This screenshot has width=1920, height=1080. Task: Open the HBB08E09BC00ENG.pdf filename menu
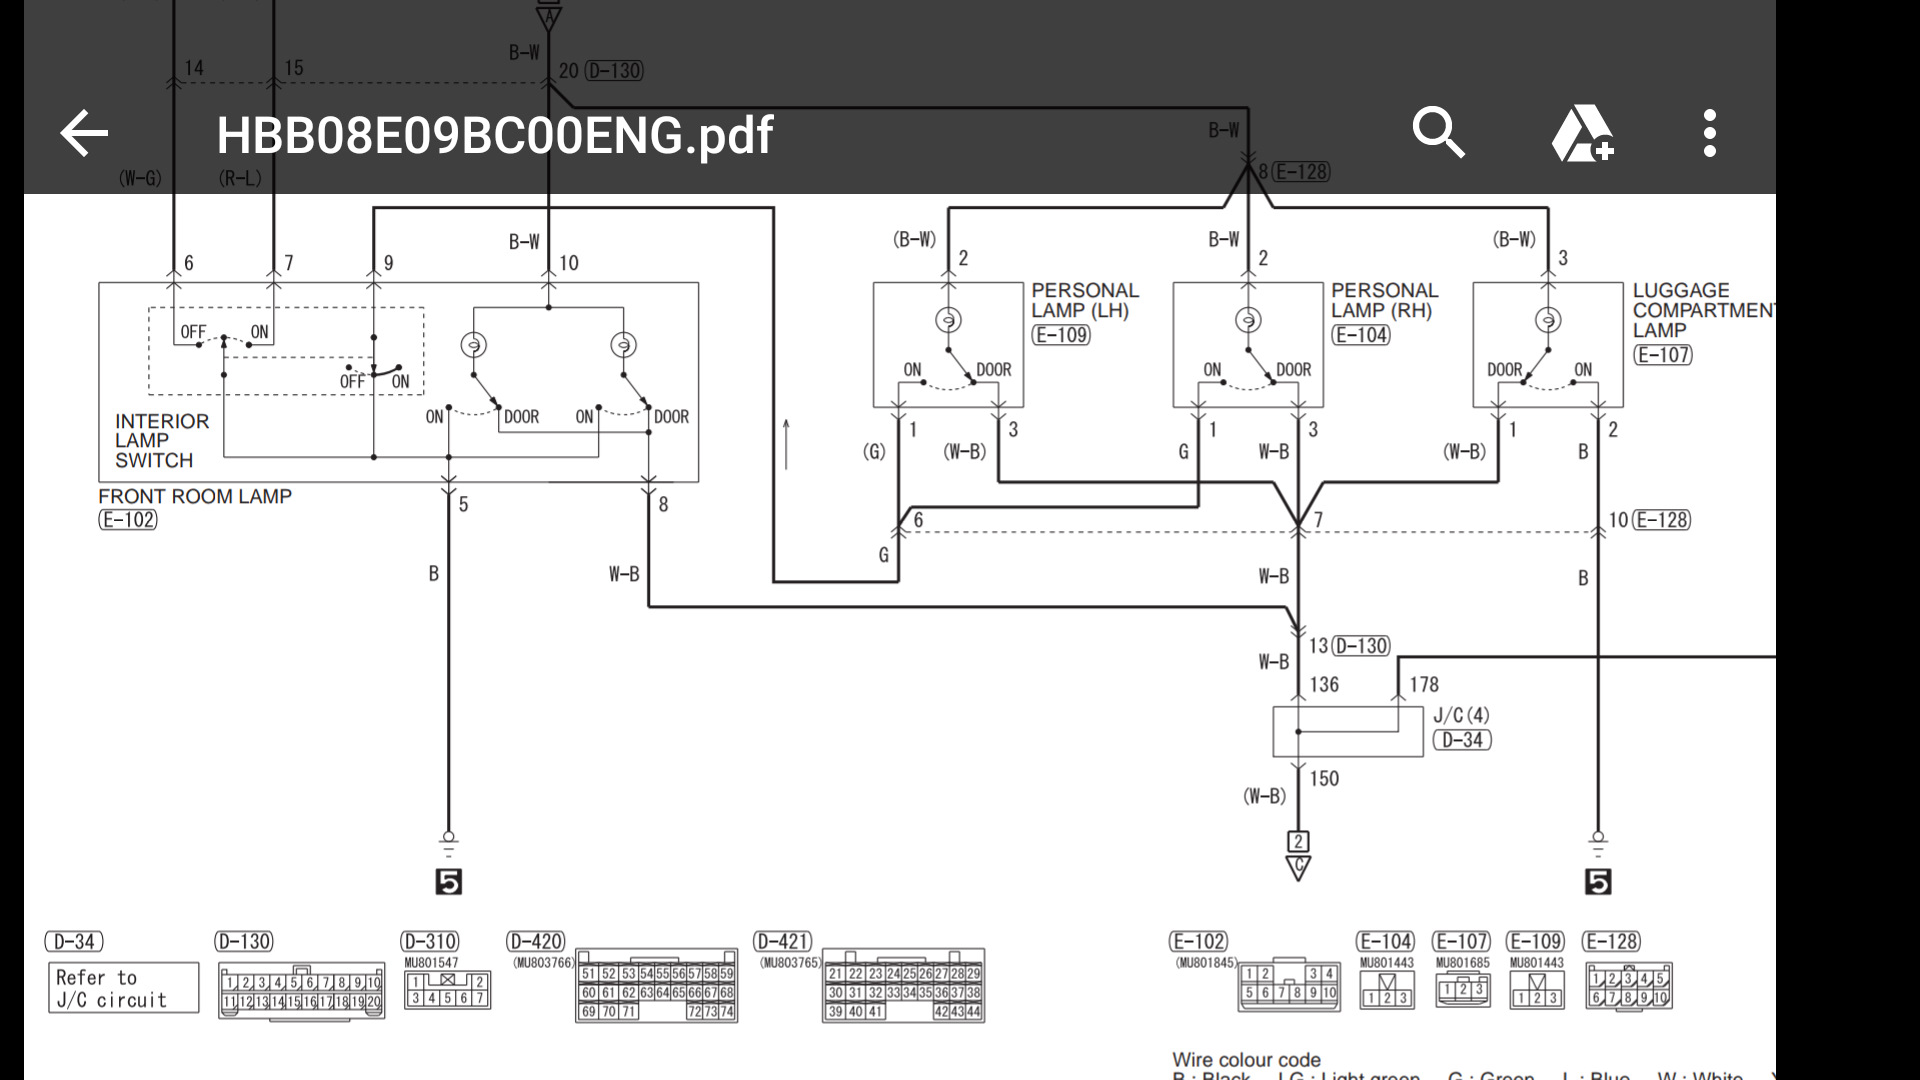[1709, 133]
